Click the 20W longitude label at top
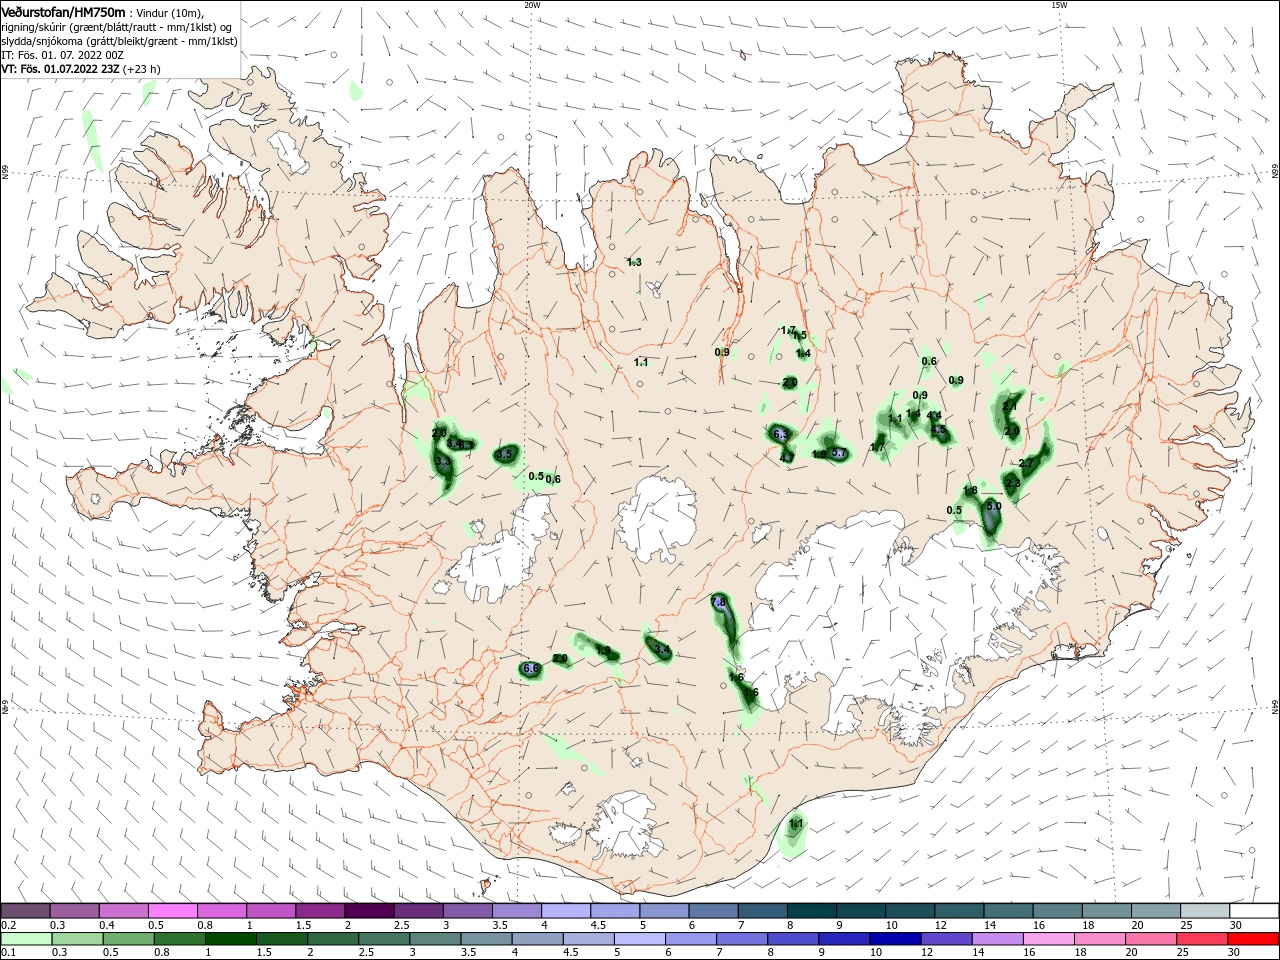 coord(532,4)
